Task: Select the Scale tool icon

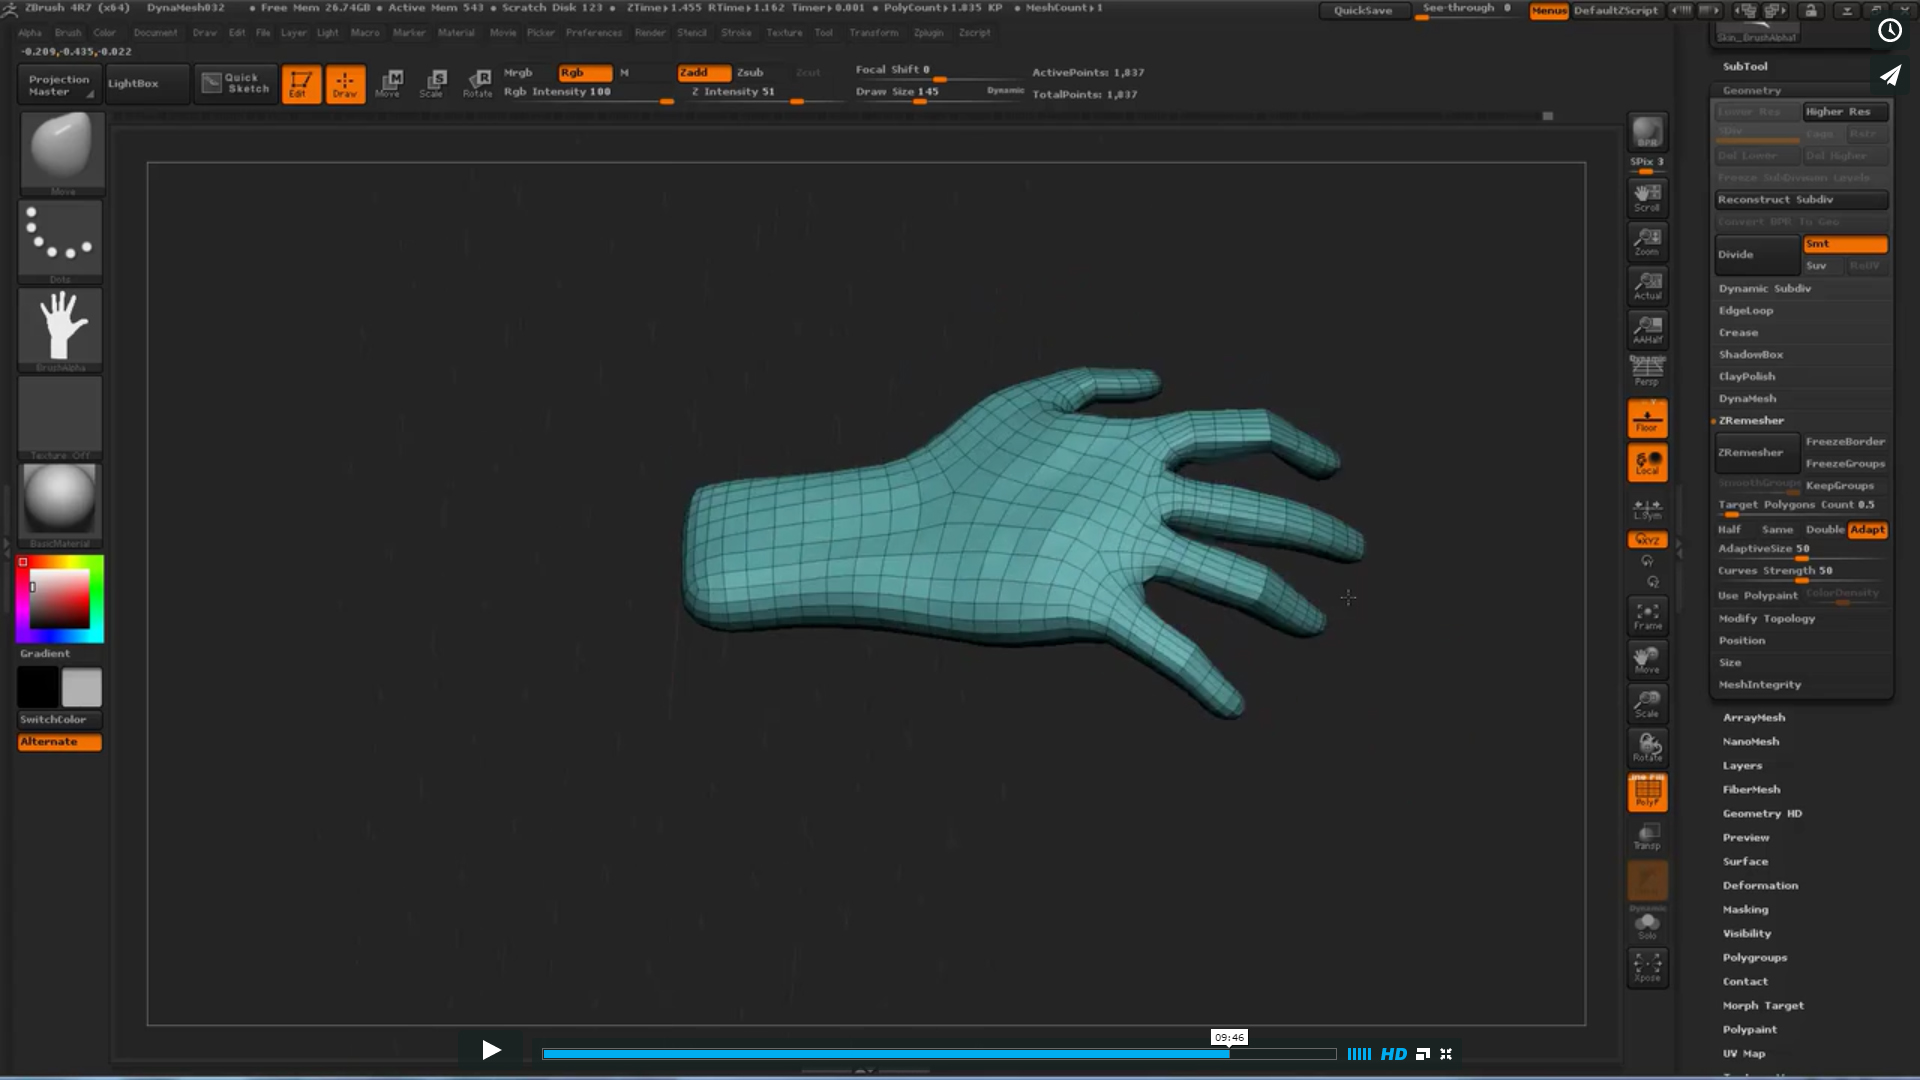Action: tap(435, 82)
